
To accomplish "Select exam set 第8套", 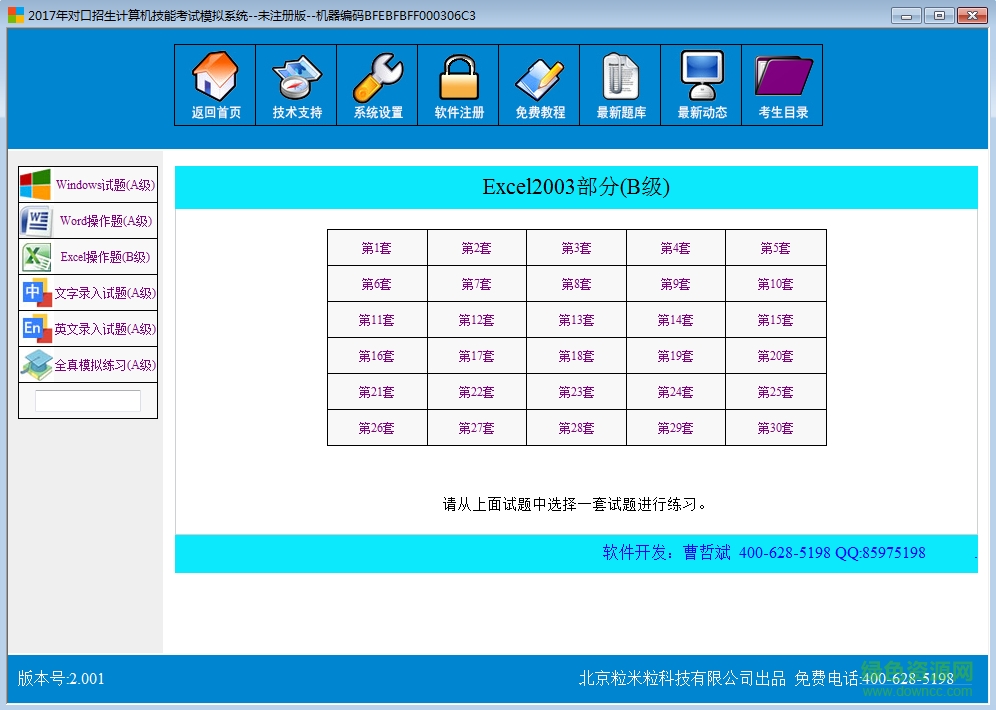I will tap(575, 283).
